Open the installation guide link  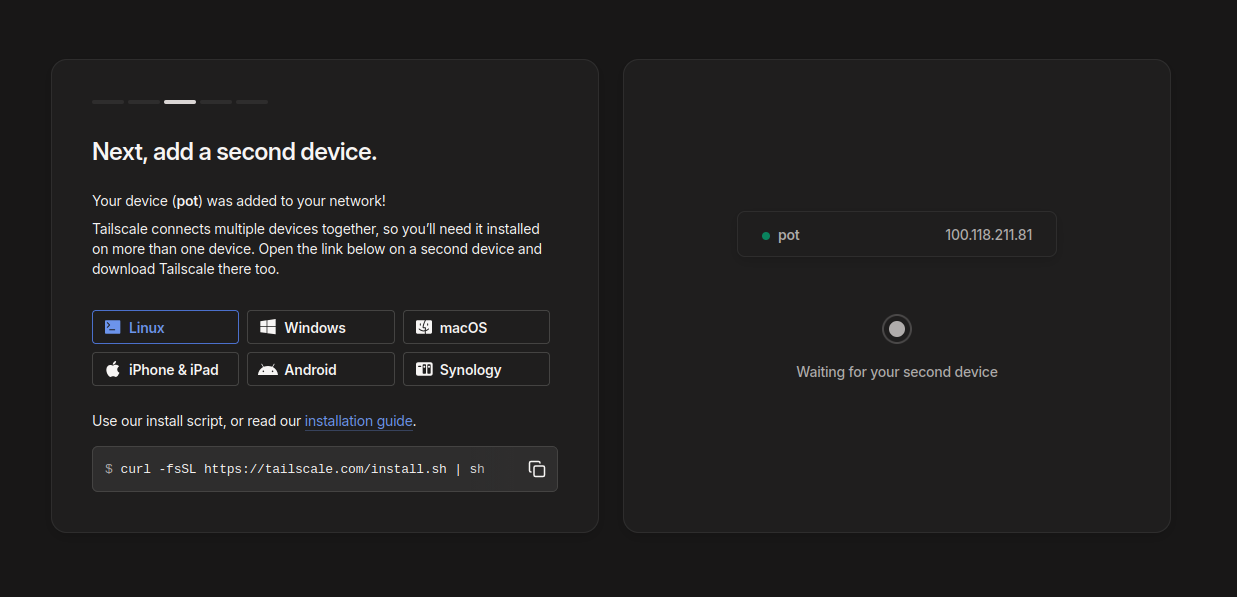pos(358,421)
